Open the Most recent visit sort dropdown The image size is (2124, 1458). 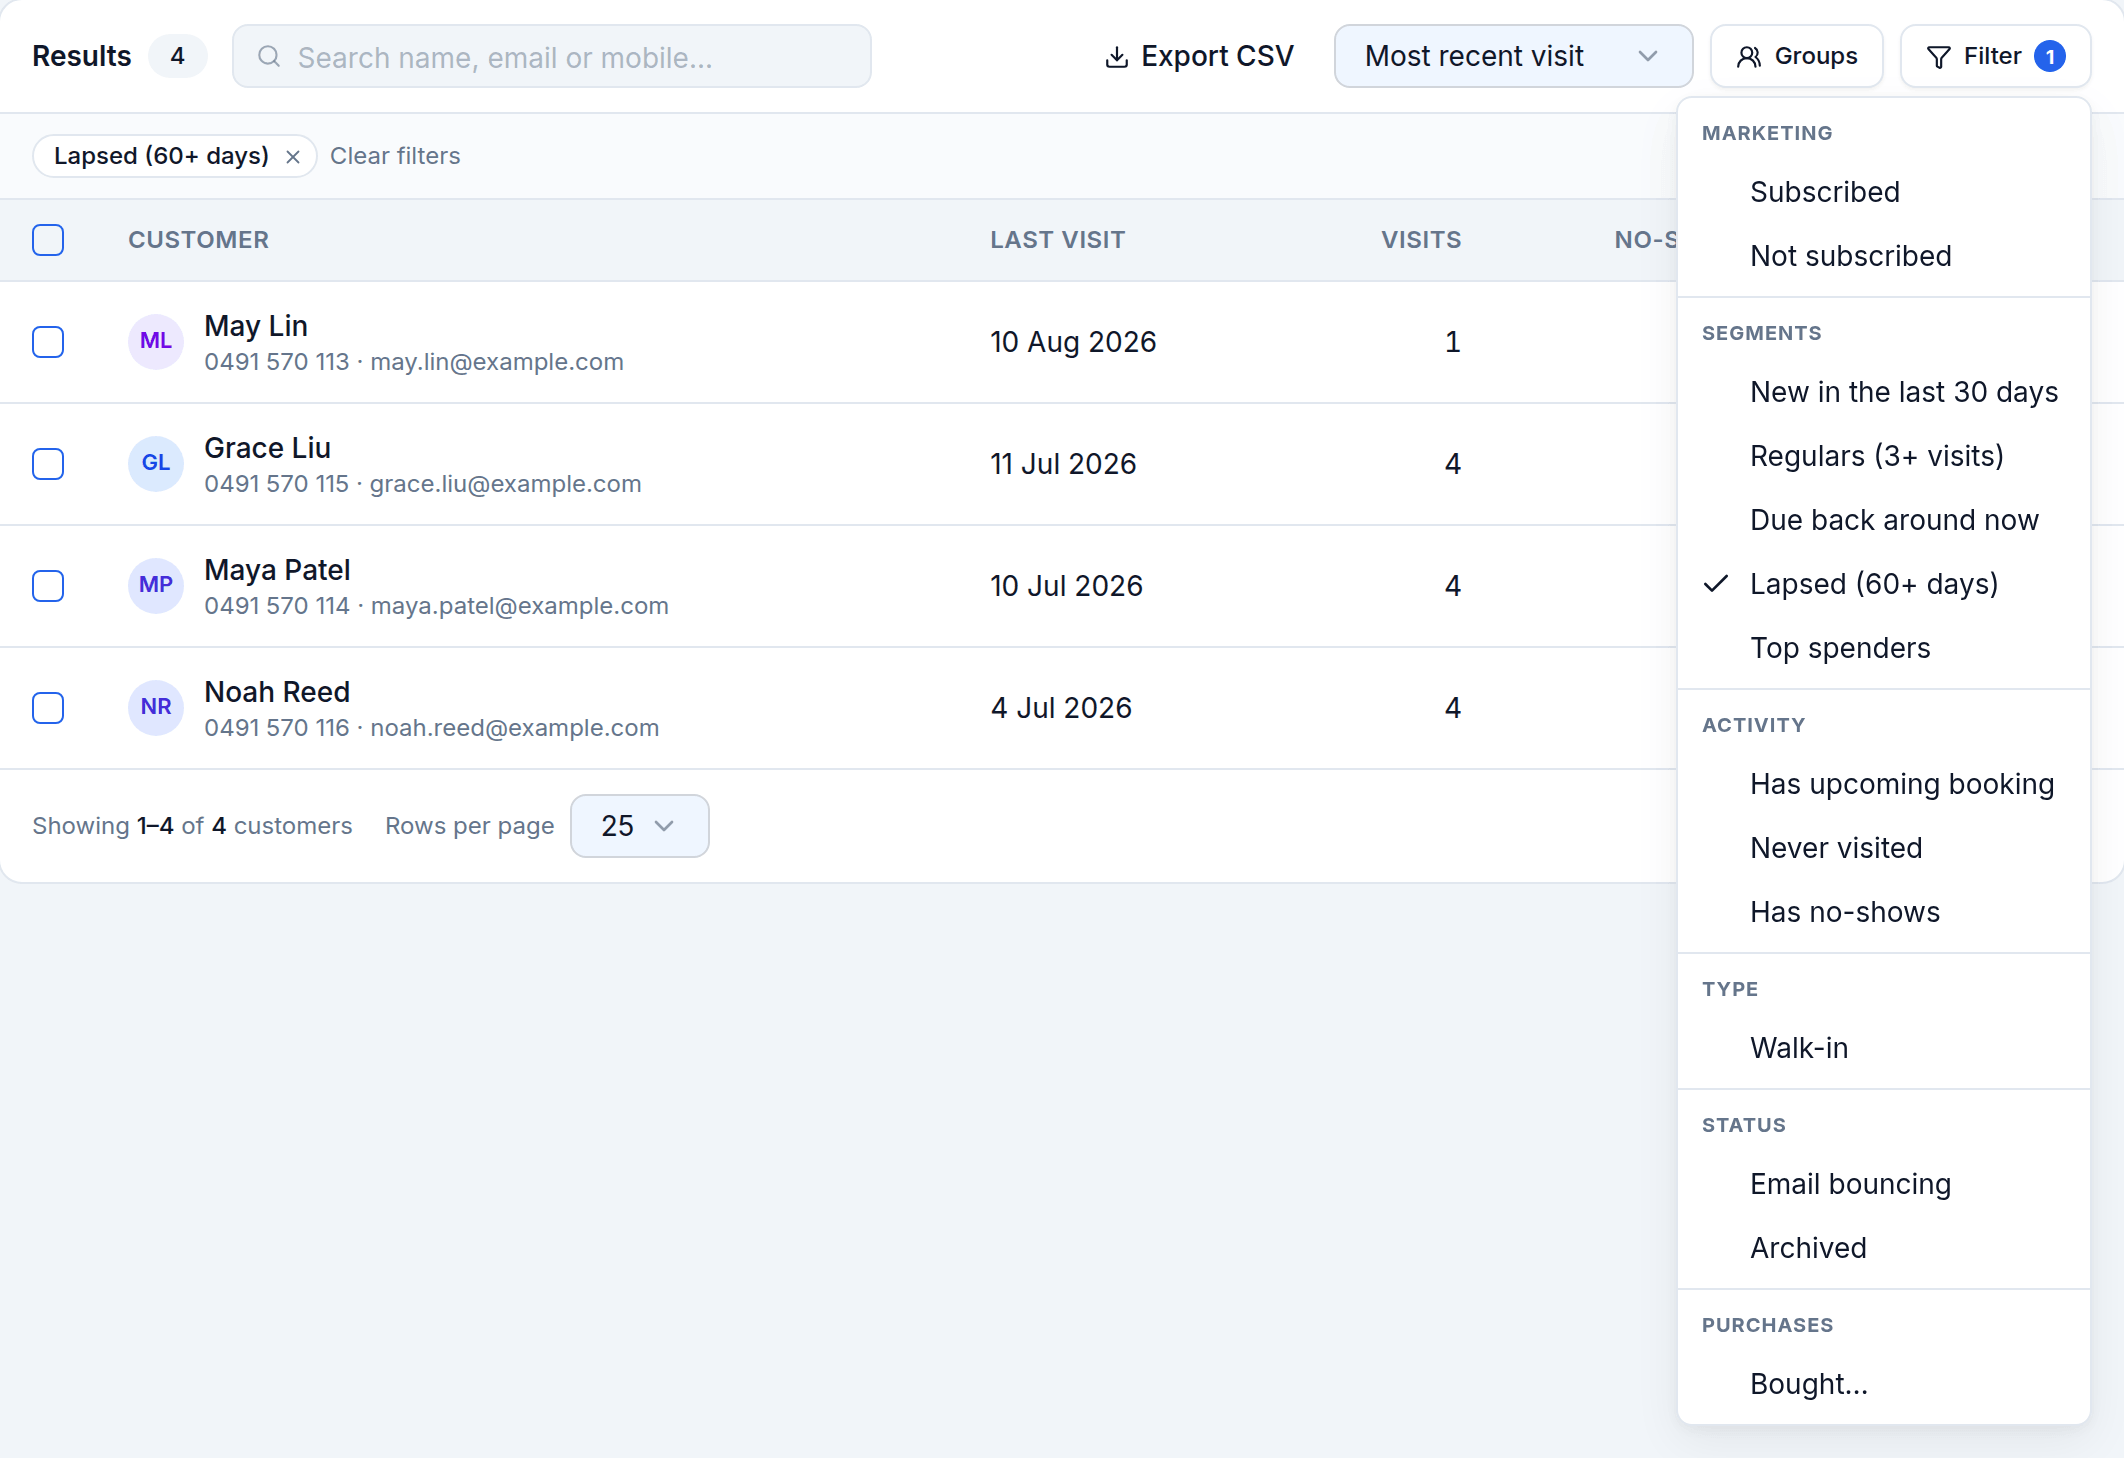[x=1513, y=56]
